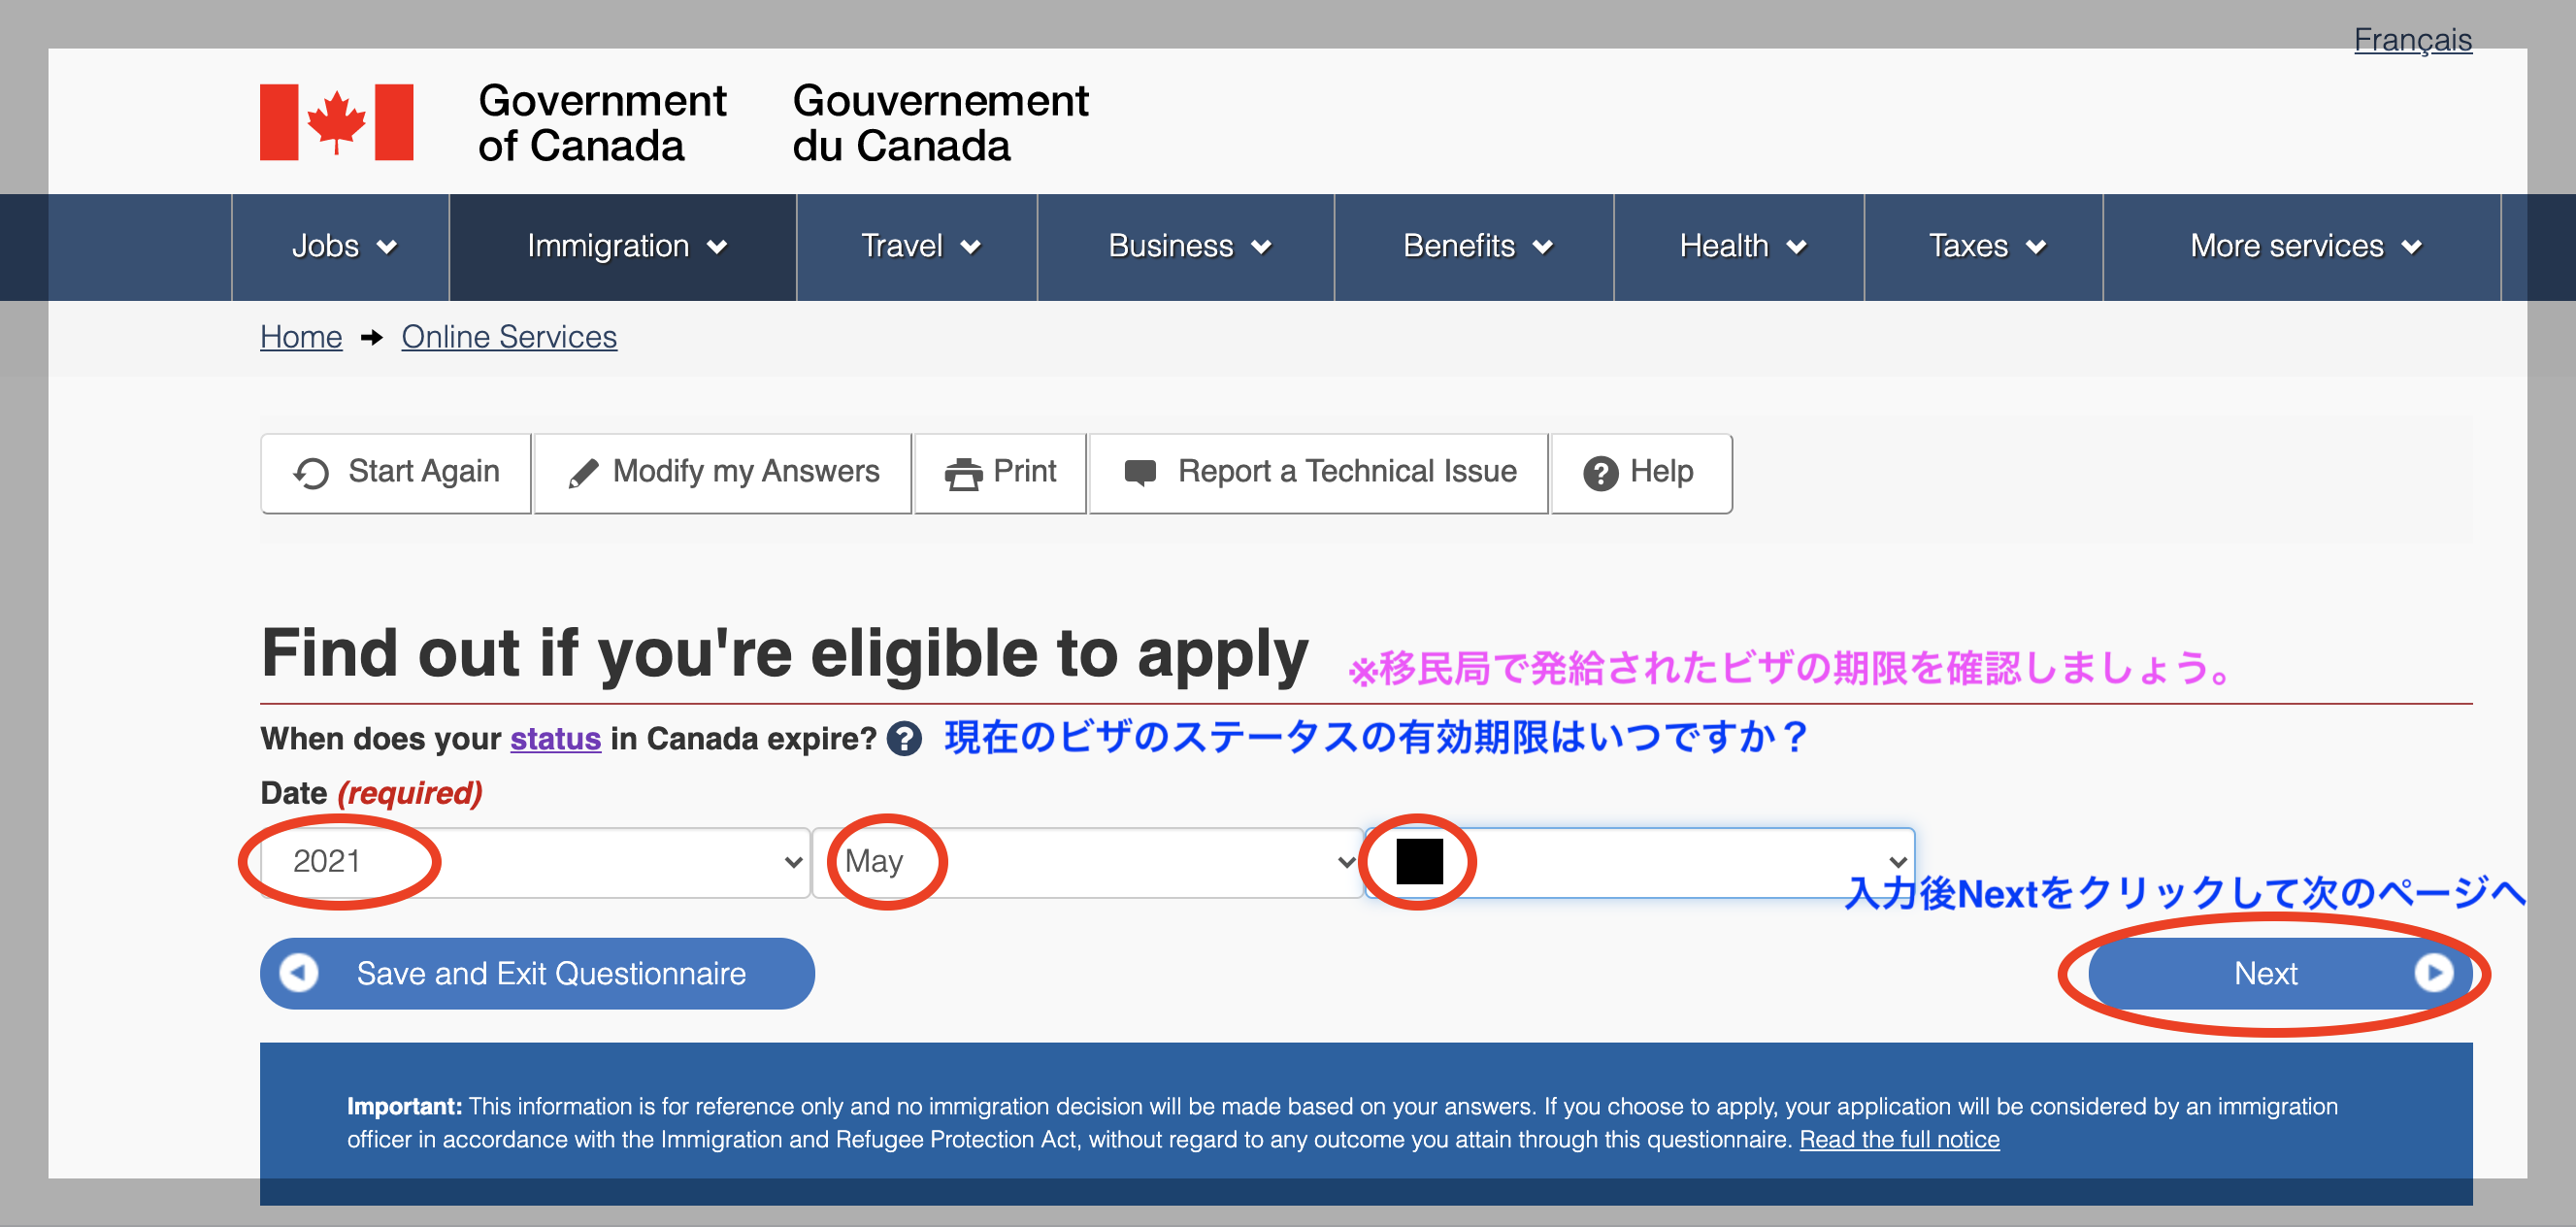The height and width of the screenshot is (1227, 2576).
Task: Click the right-arrow circle icon on Next
Action: [2433, 973]
